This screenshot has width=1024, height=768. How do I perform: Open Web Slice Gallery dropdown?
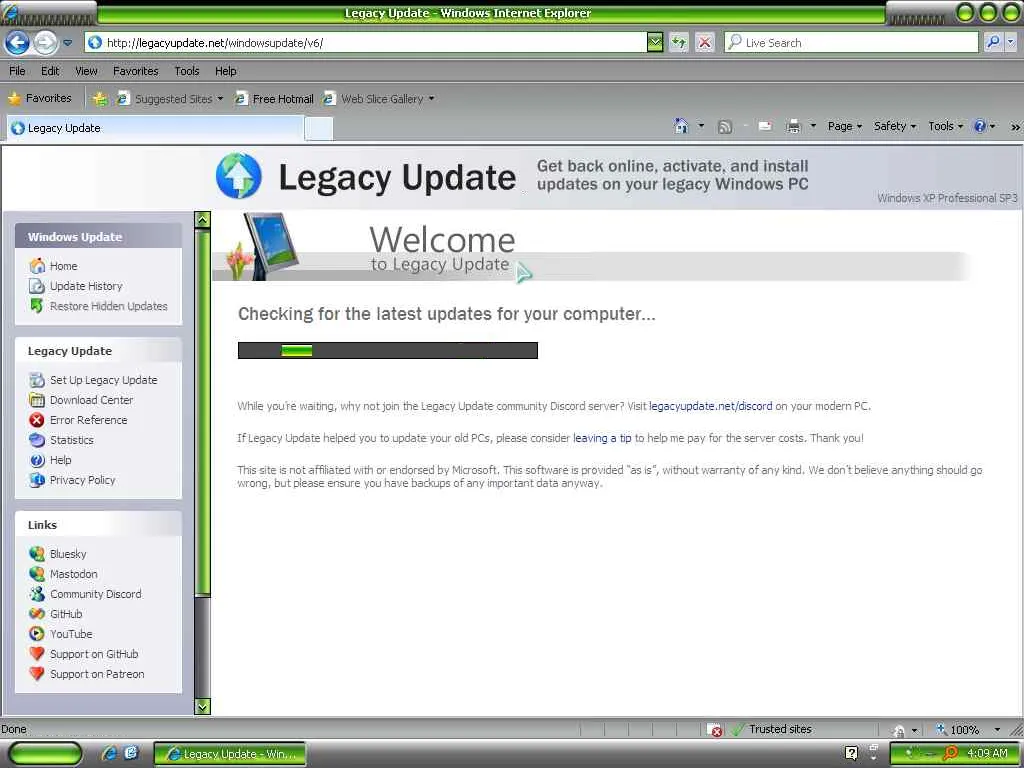378,99
